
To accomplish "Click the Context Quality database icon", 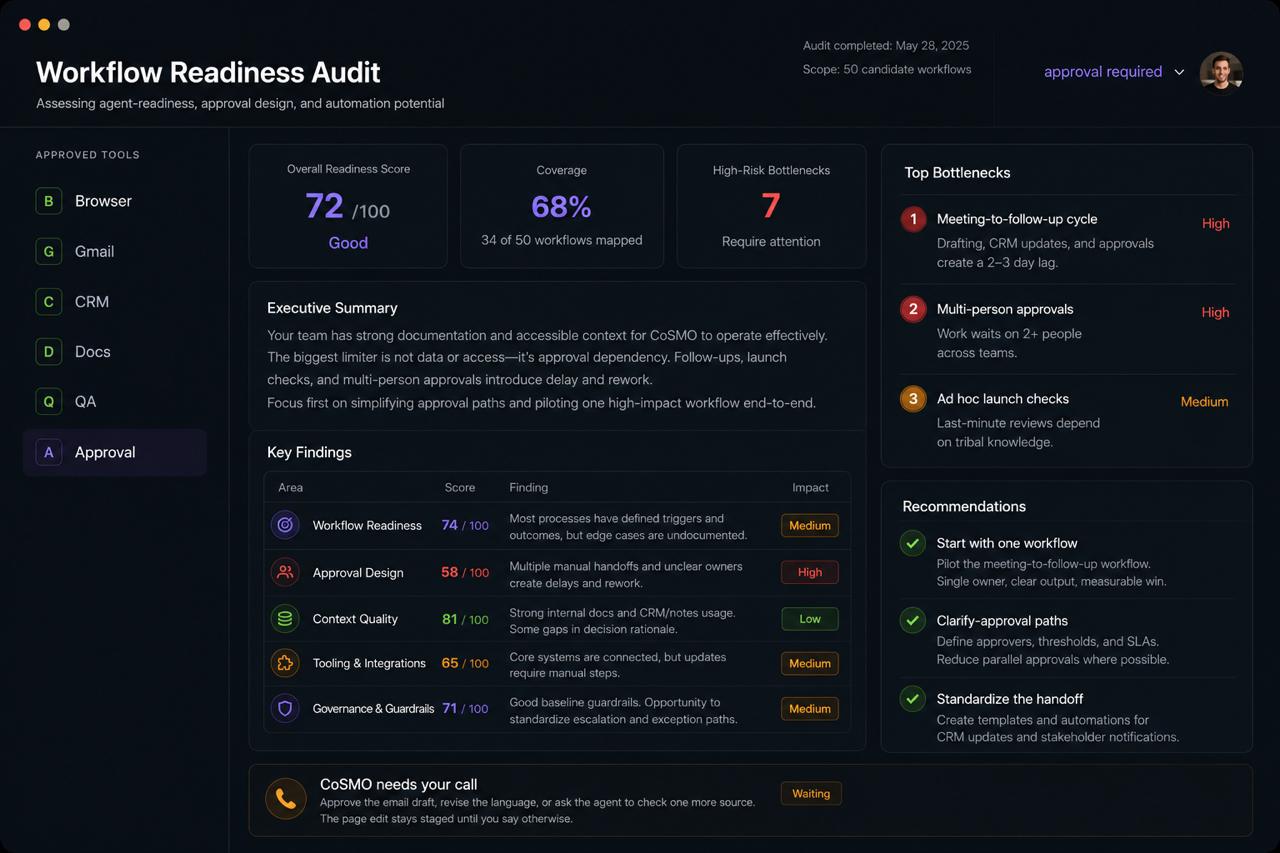I will [285, 619].
